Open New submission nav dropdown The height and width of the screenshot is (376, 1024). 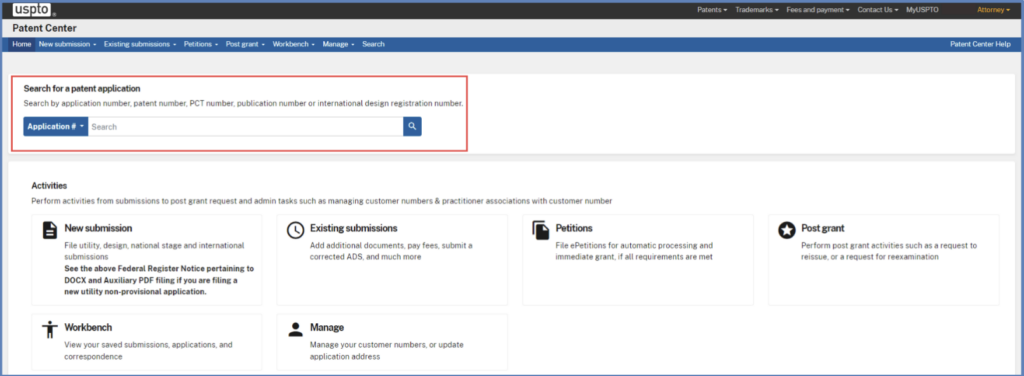67,44
